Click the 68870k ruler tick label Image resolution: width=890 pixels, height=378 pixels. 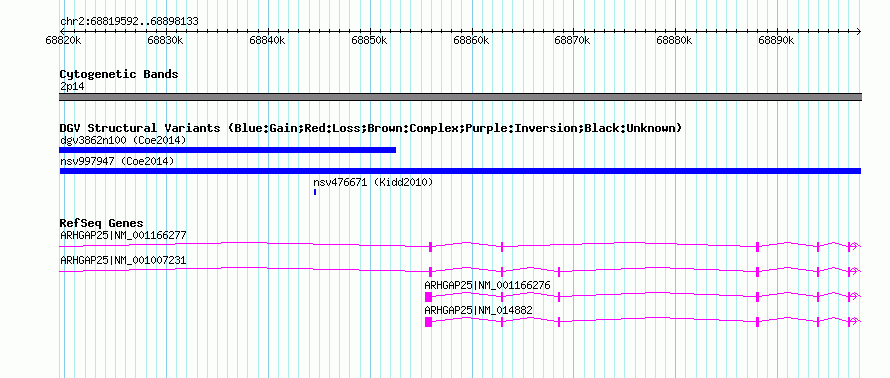(572, 41)
